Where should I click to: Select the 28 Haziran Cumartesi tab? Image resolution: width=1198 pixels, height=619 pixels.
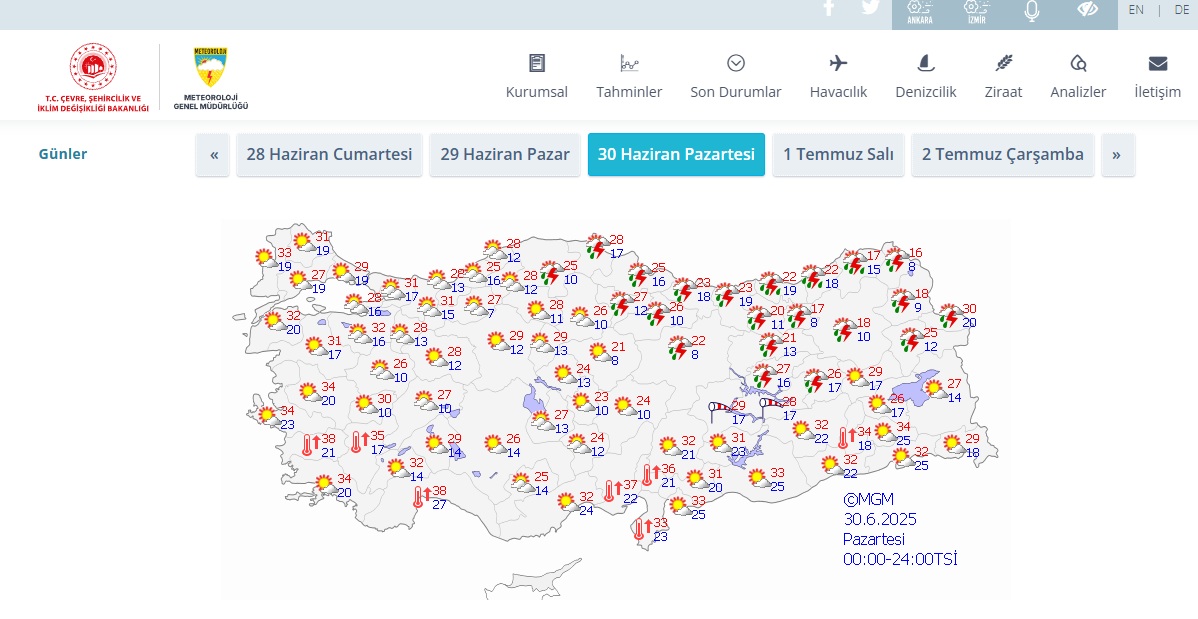tap(329, 154)
